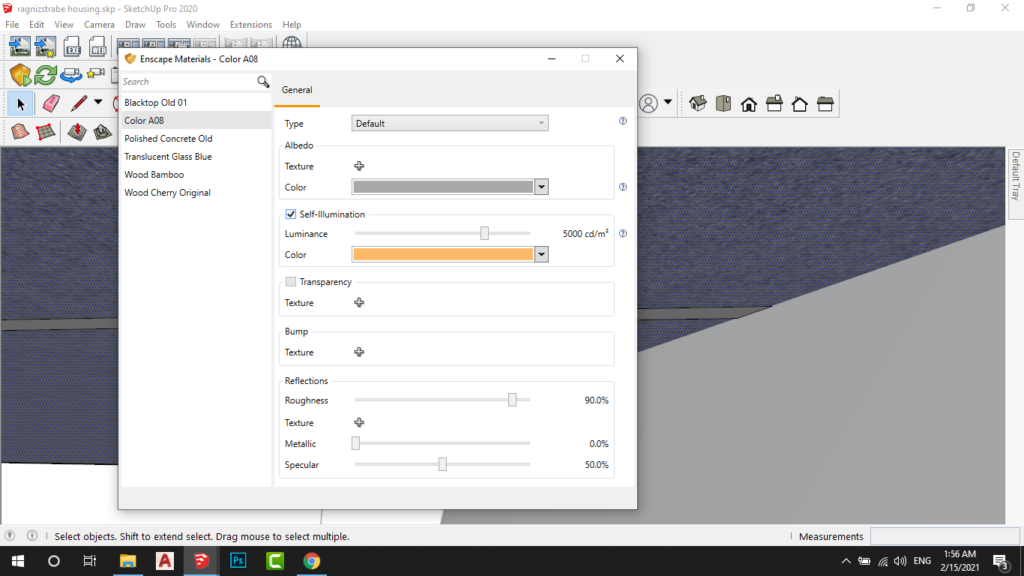Click the orange Self-Illumination color swatch

[x=443, y=255]
